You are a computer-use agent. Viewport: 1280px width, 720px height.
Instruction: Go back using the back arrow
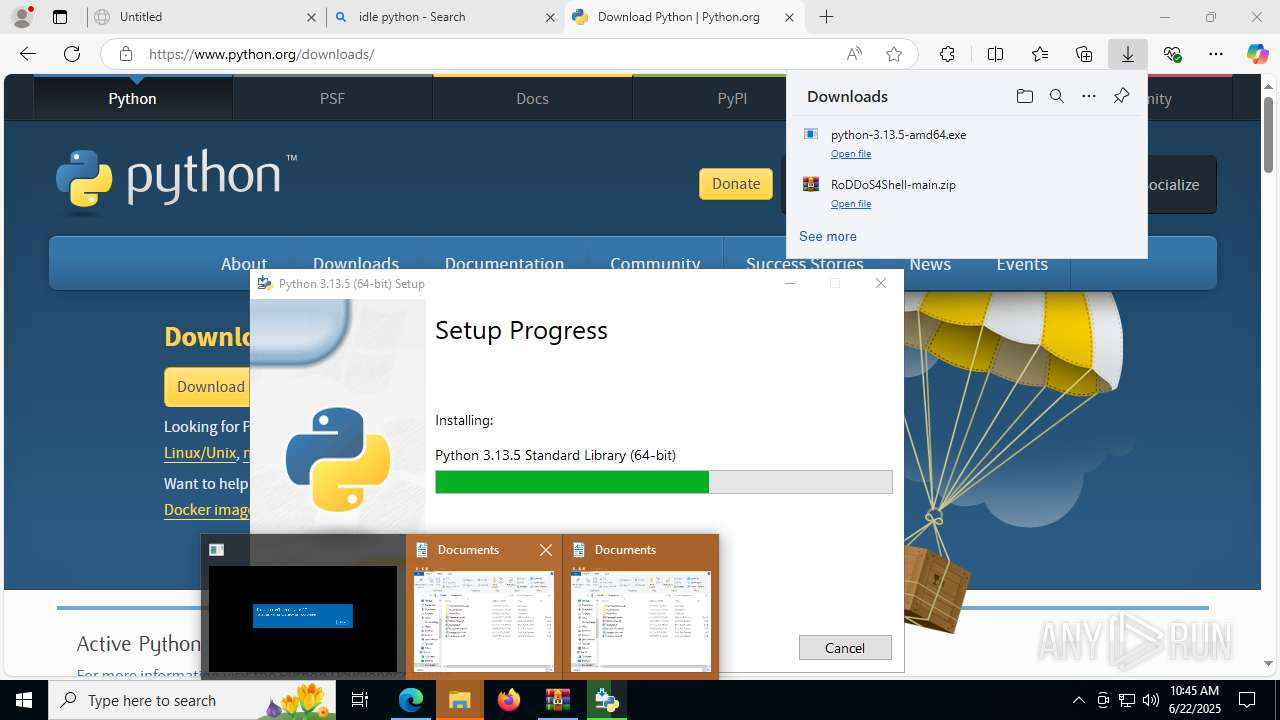(x=28, y=54)
